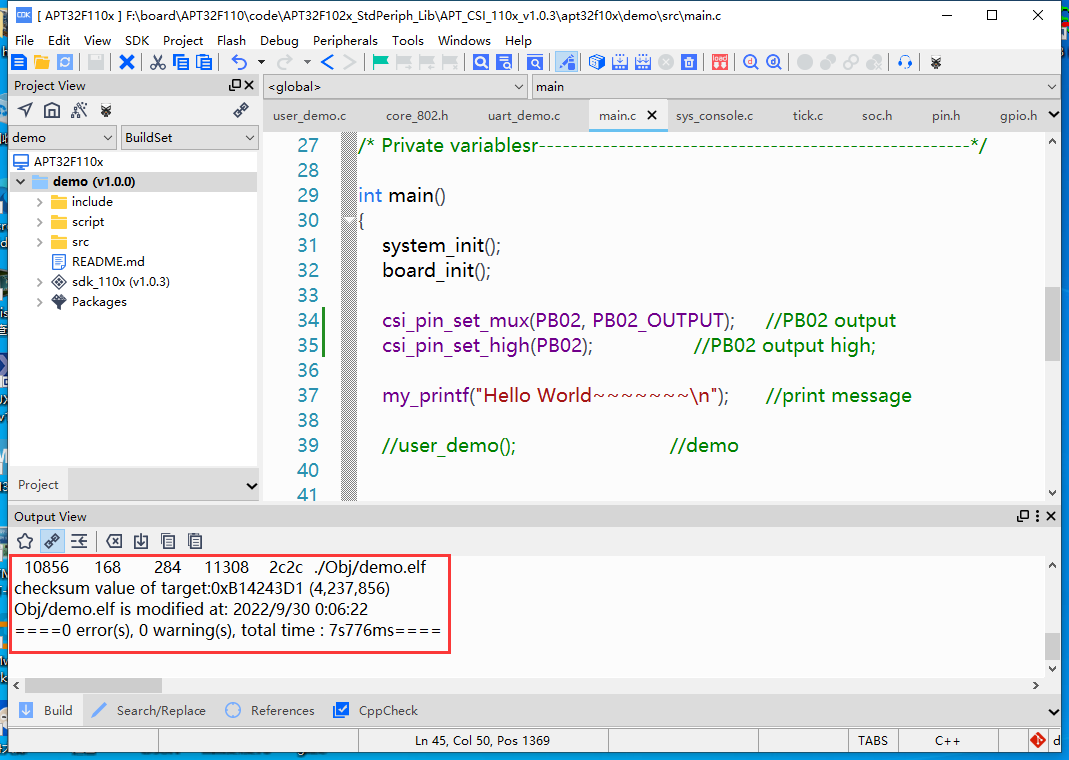Viewport: 1069px width, 760px height.
Task: Open the Search/Replace output tab
Action: point(148,711)
